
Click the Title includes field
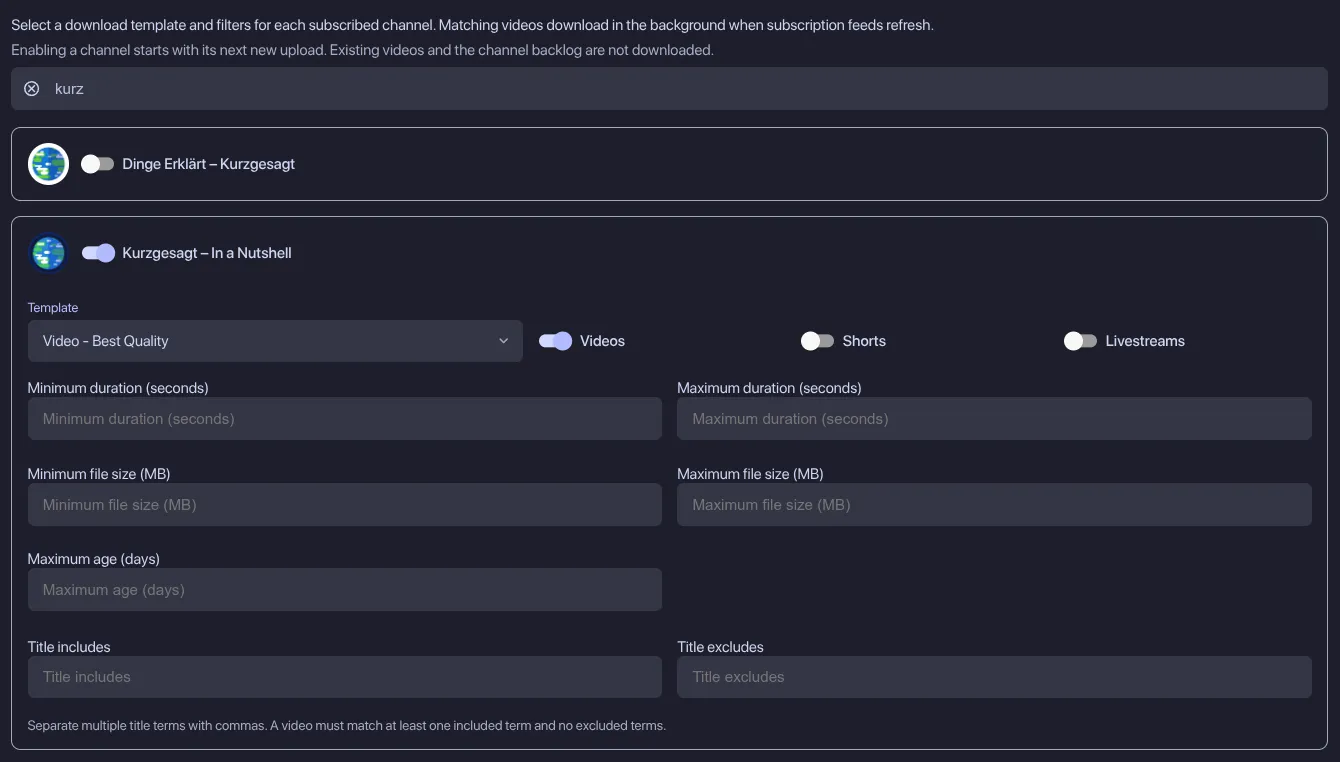point(345,677)
